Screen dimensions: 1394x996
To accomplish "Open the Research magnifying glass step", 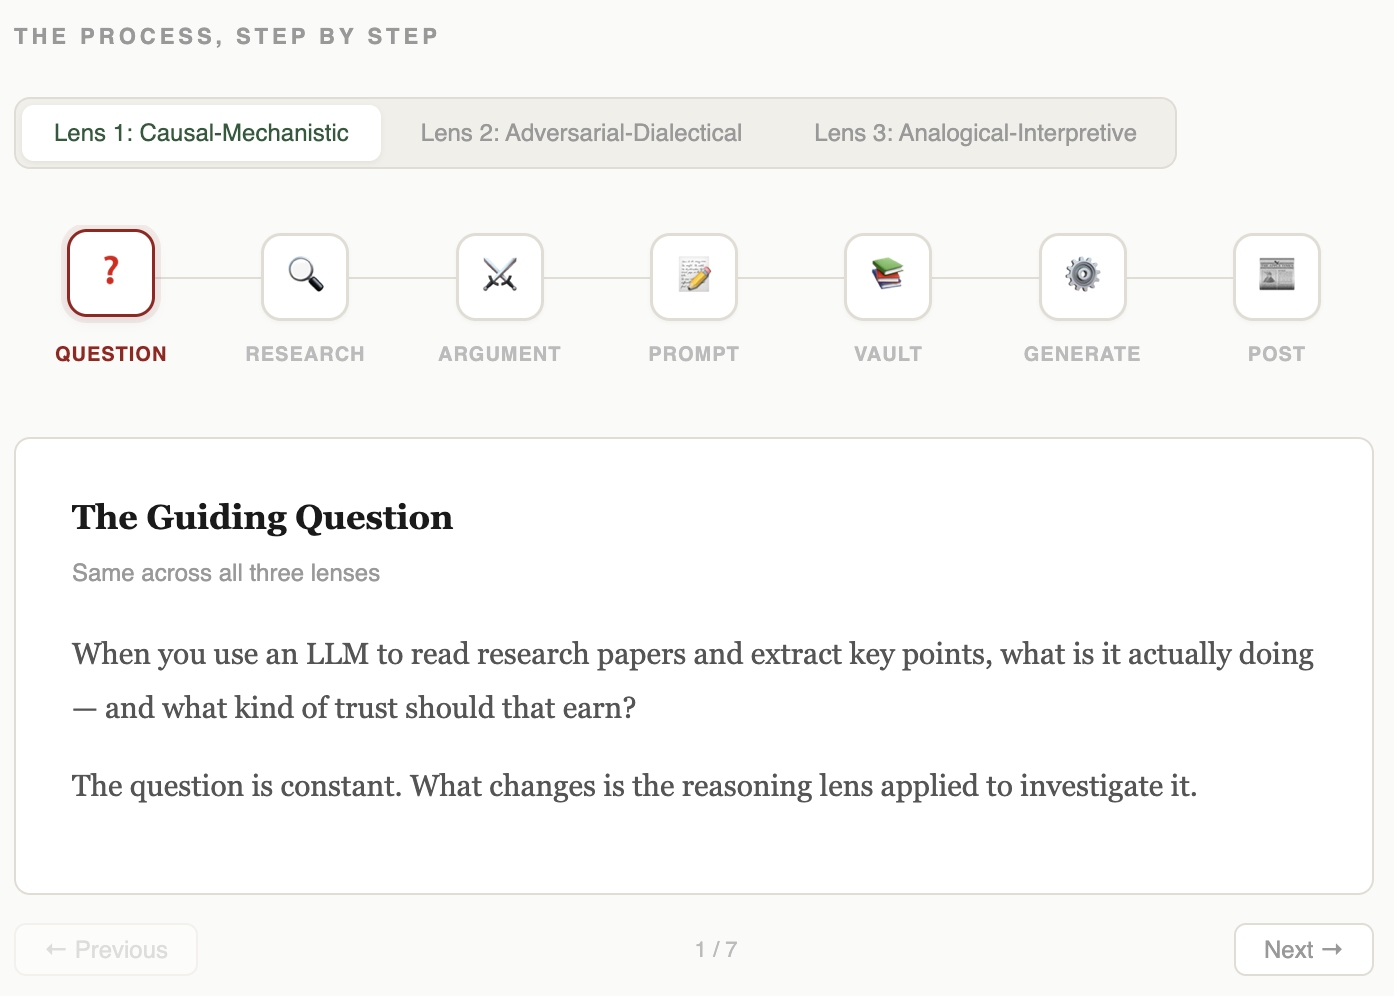I will [x=305, y=277].
